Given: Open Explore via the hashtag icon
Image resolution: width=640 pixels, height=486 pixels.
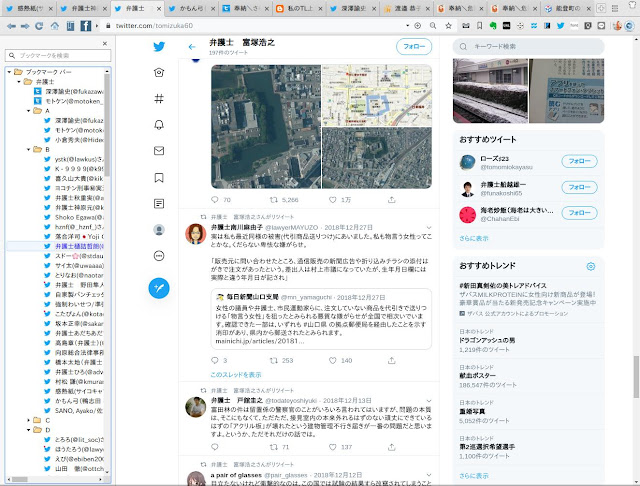Looking at the screenshot, I should click(159, 98).
